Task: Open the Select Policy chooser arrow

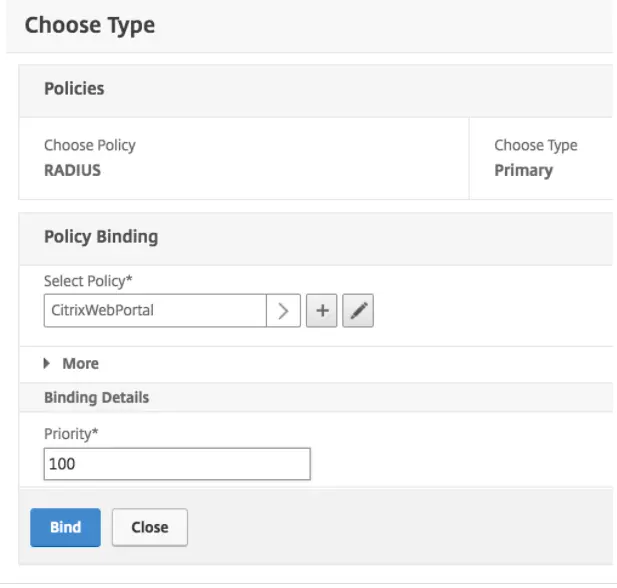Action: [283, 311]
